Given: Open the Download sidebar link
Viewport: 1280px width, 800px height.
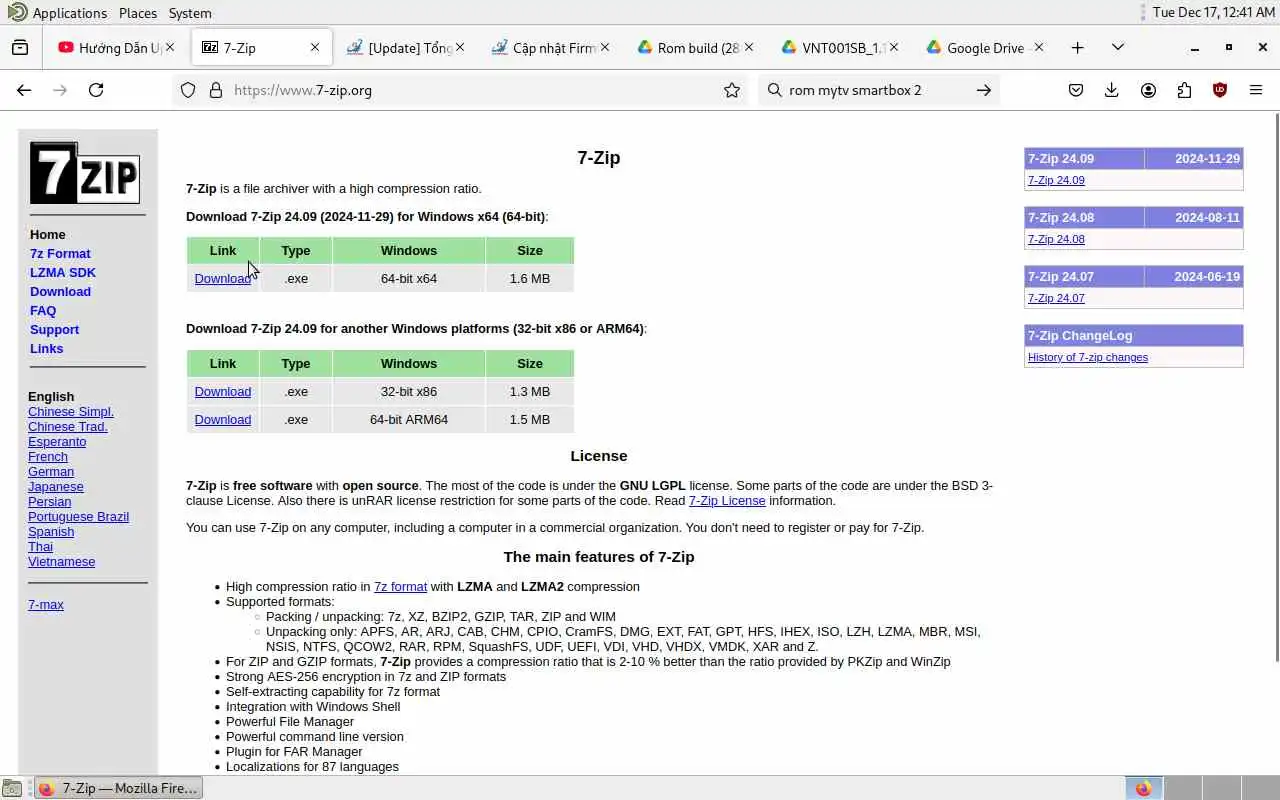Looking at the screenshot, I should pyautogui.click(x=60, y=292).
